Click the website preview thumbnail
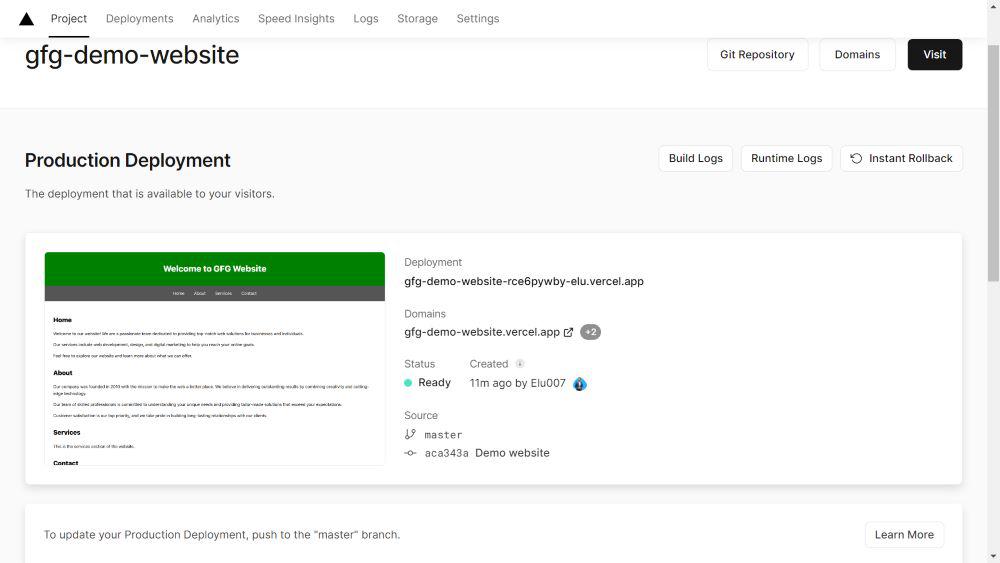The width and height of the screenshot is (1000, 563). 215,358
